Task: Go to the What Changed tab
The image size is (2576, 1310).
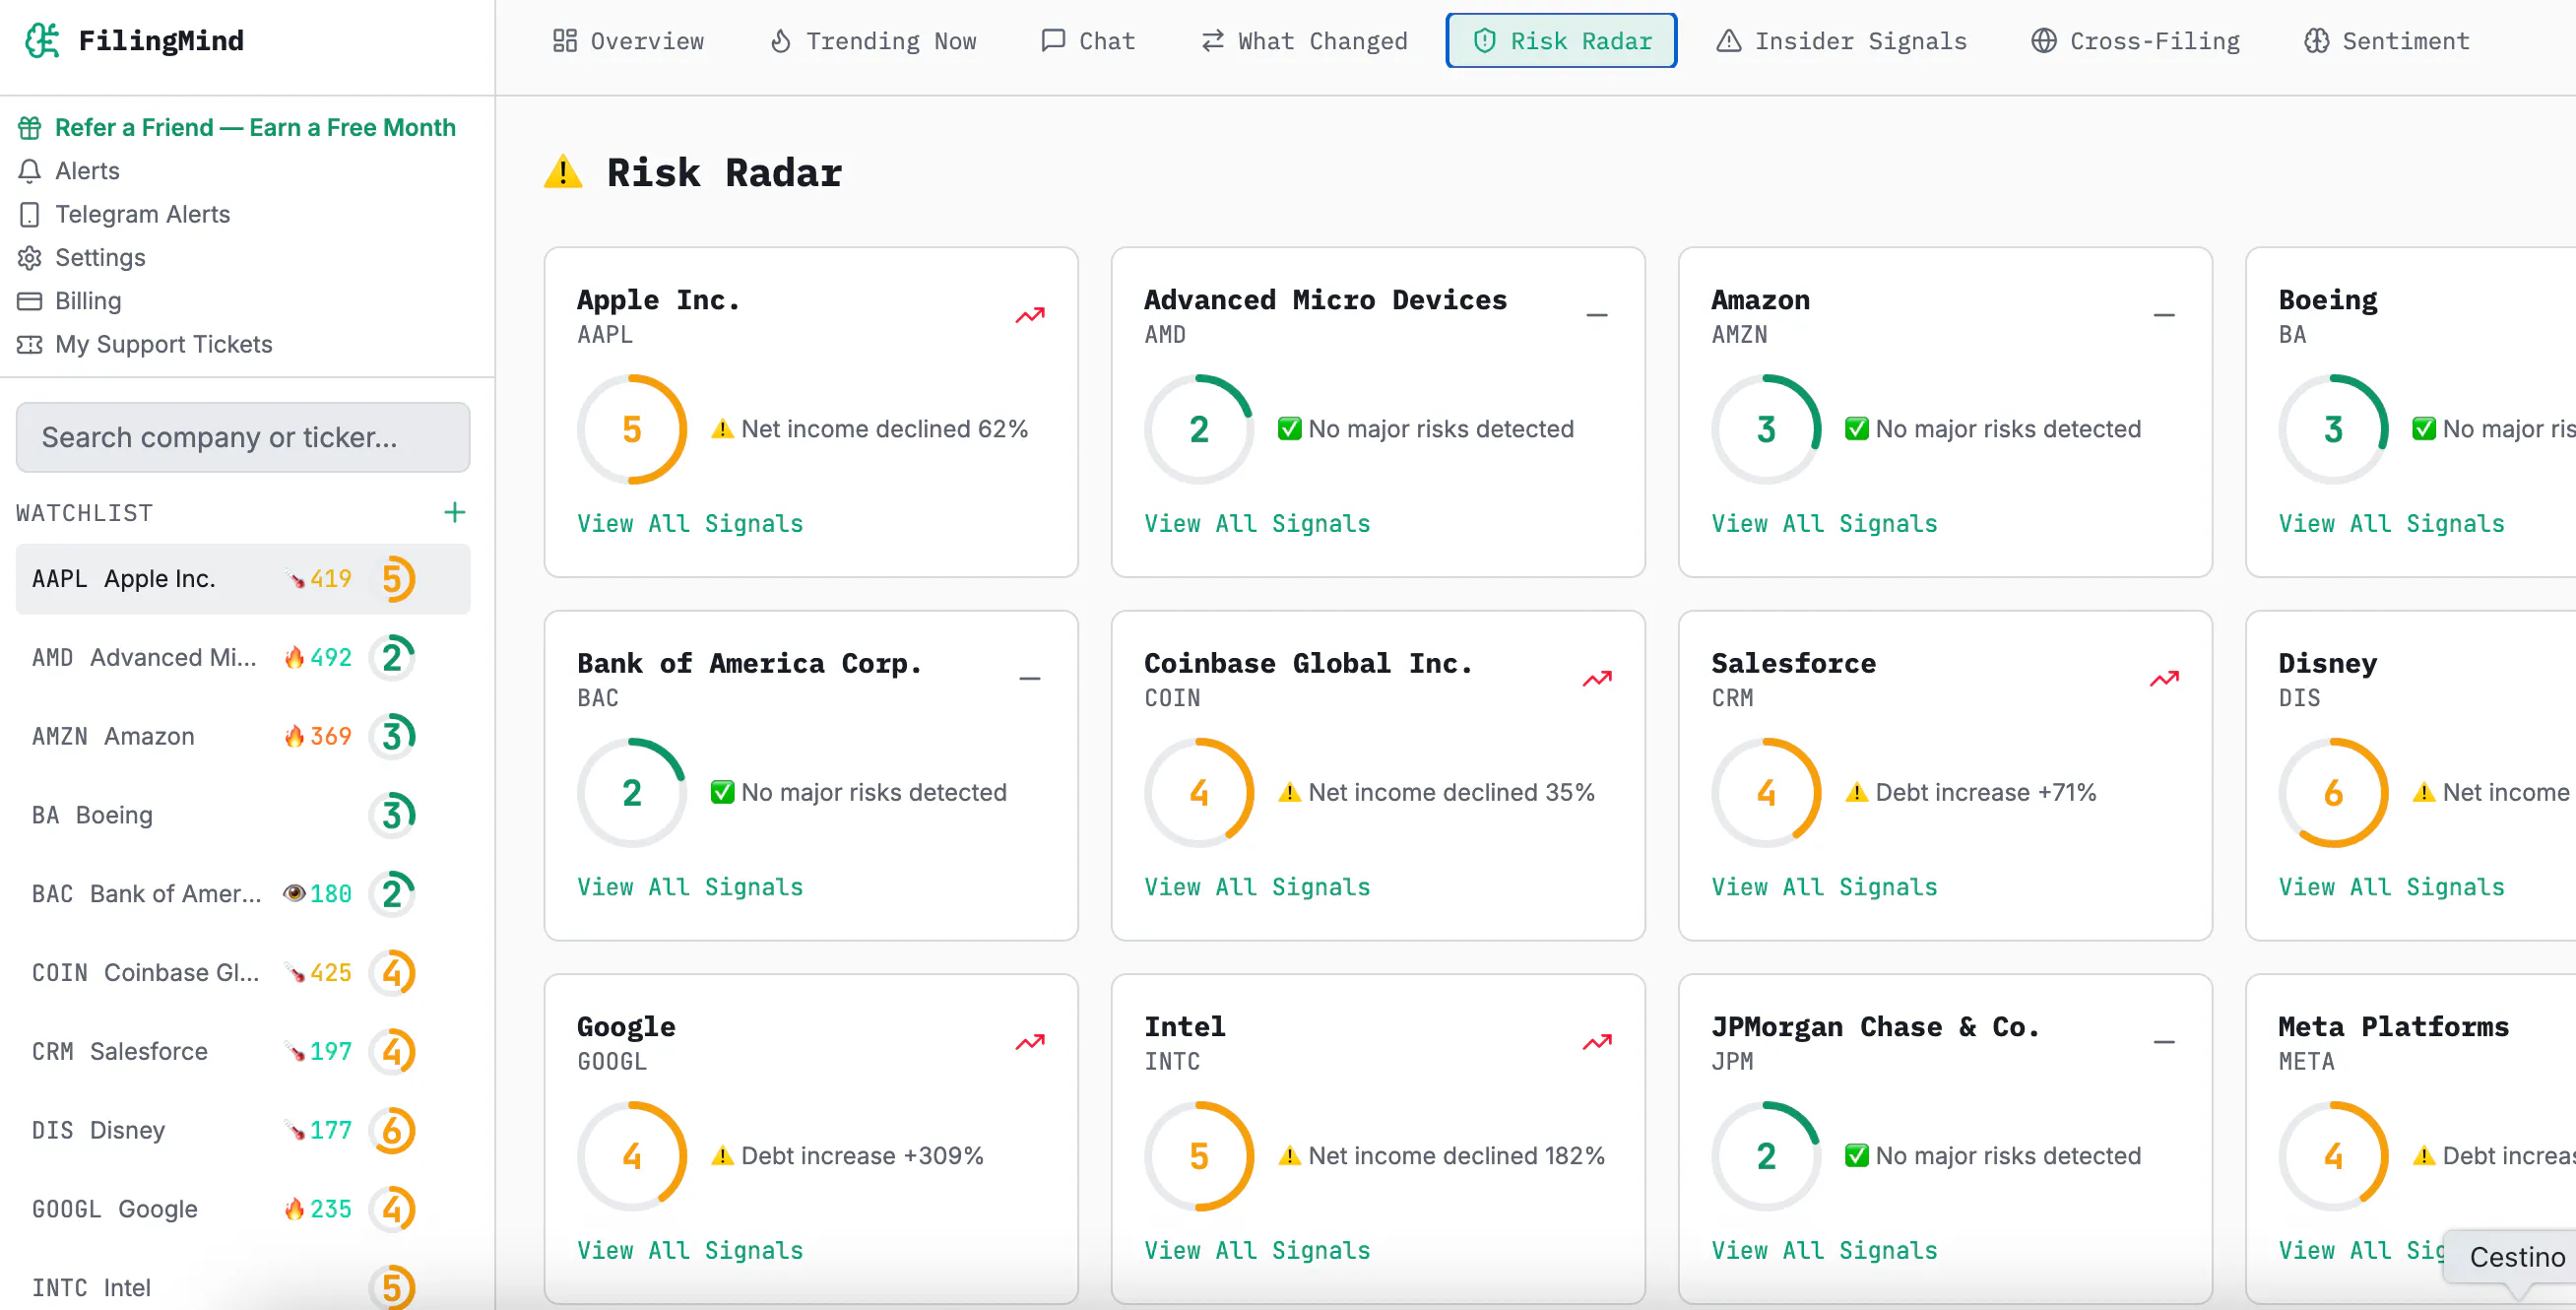Action: tap(1304, 41)
